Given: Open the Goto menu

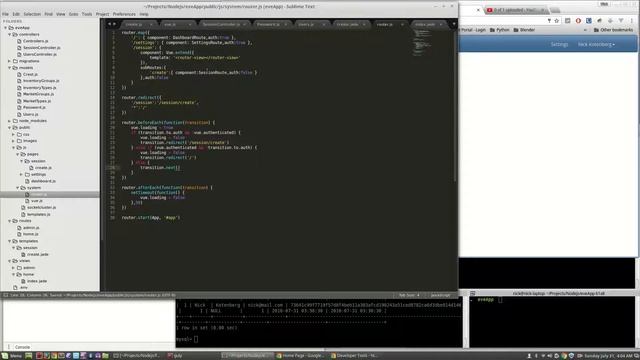Looking at the screenshot, I should [x=73, y=14].
